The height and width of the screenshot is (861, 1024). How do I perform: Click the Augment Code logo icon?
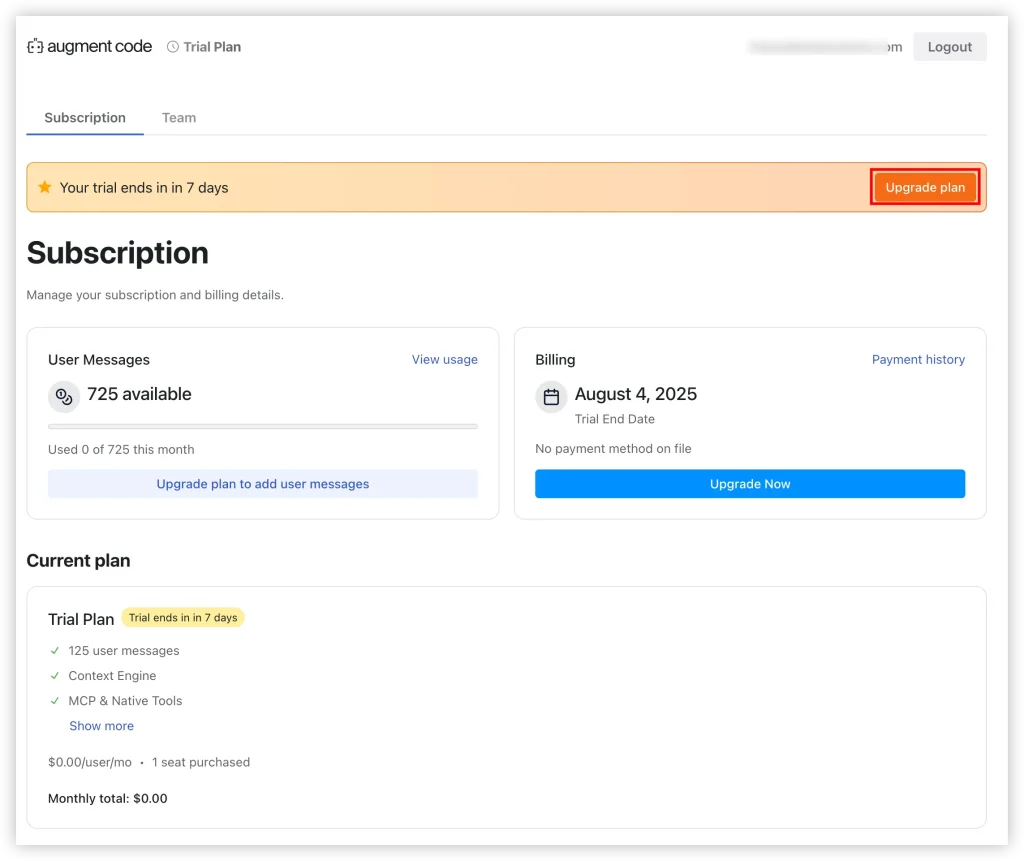[35, 46]
